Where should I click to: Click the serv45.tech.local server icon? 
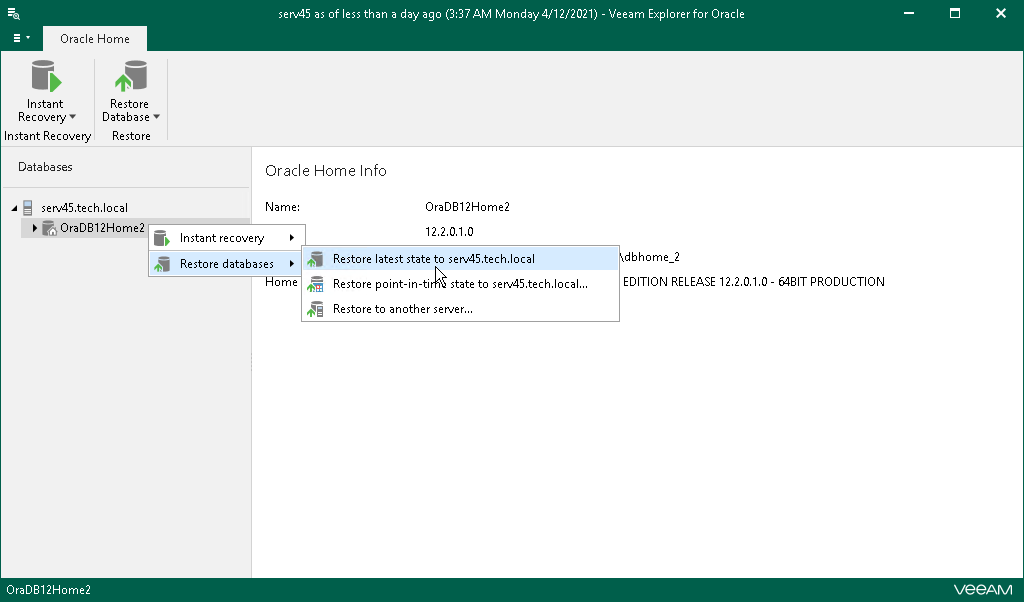point(28,208)
